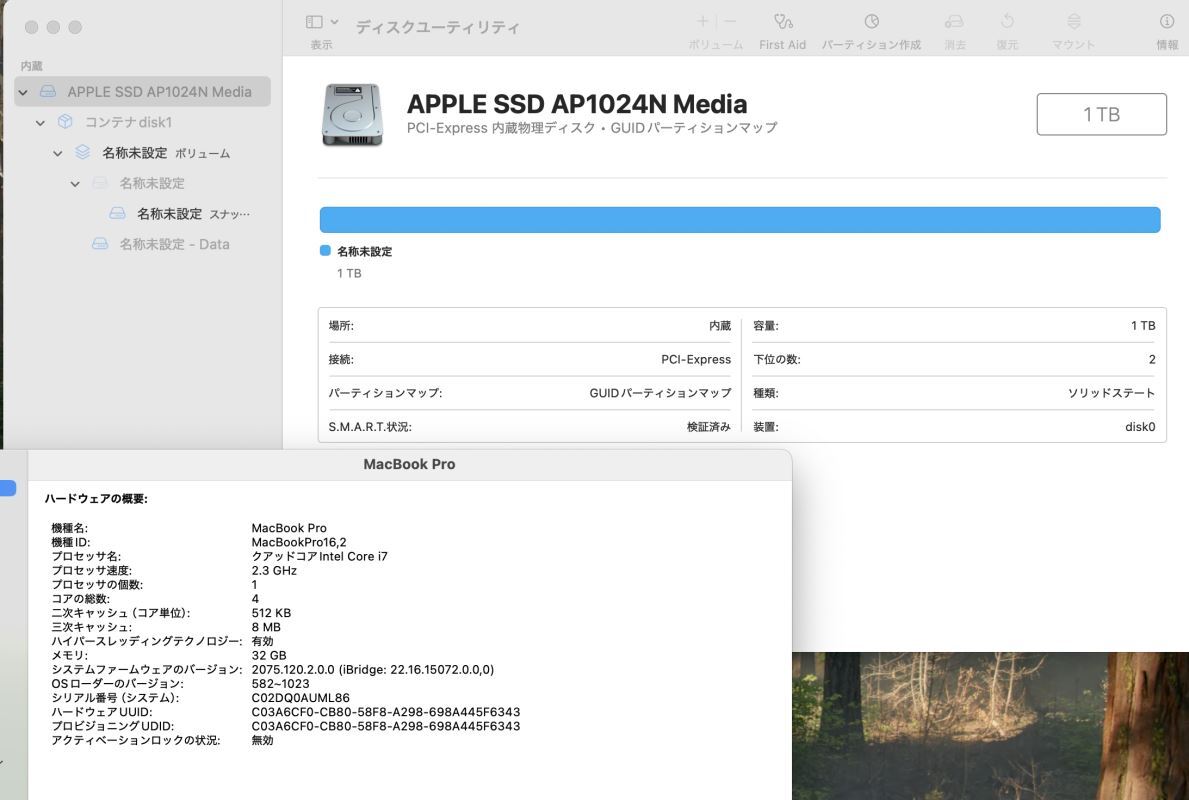Click the 2.3 GHz processor speed
Viewport: 1189px width, 800px height.
point(274,570)
